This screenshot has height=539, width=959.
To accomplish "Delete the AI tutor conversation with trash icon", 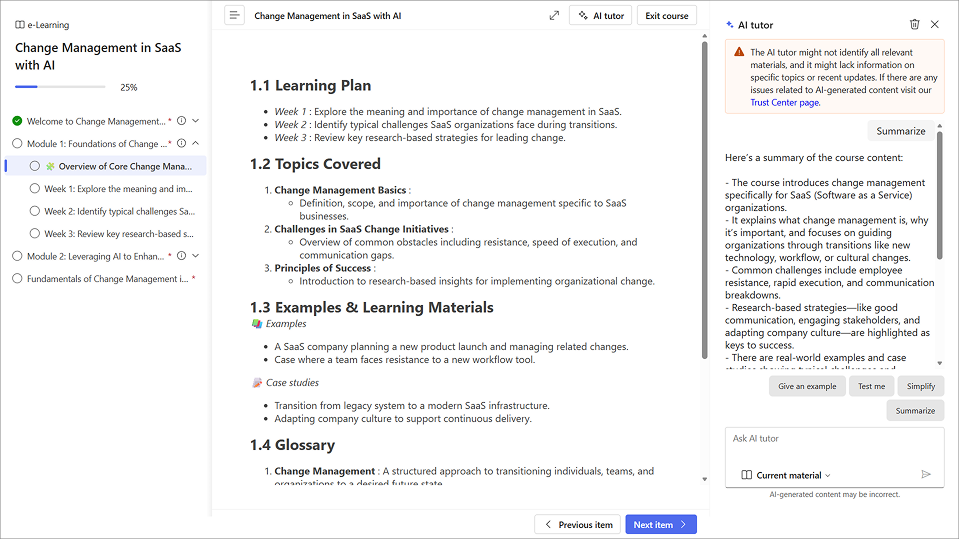I will coord(914,24).
